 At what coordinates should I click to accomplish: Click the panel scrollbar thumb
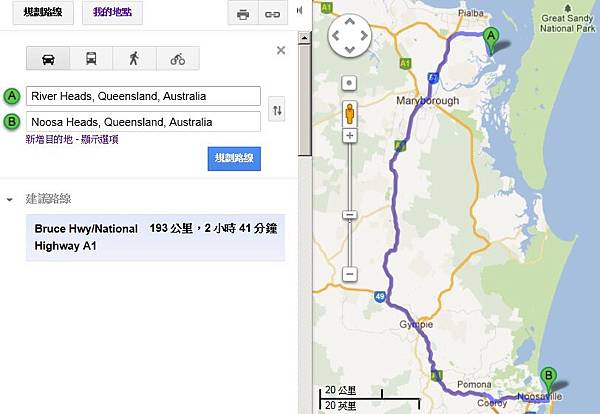(305, 100)
